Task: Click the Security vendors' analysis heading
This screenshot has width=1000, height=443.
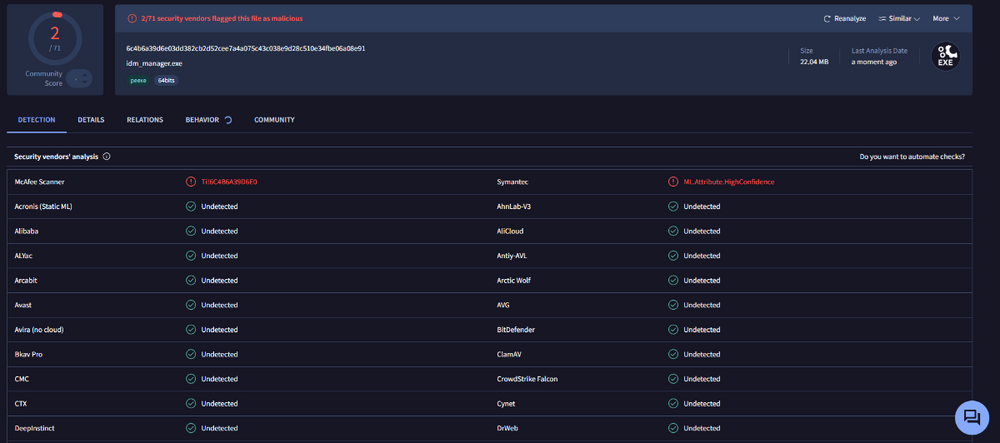Action: [56, 156]
